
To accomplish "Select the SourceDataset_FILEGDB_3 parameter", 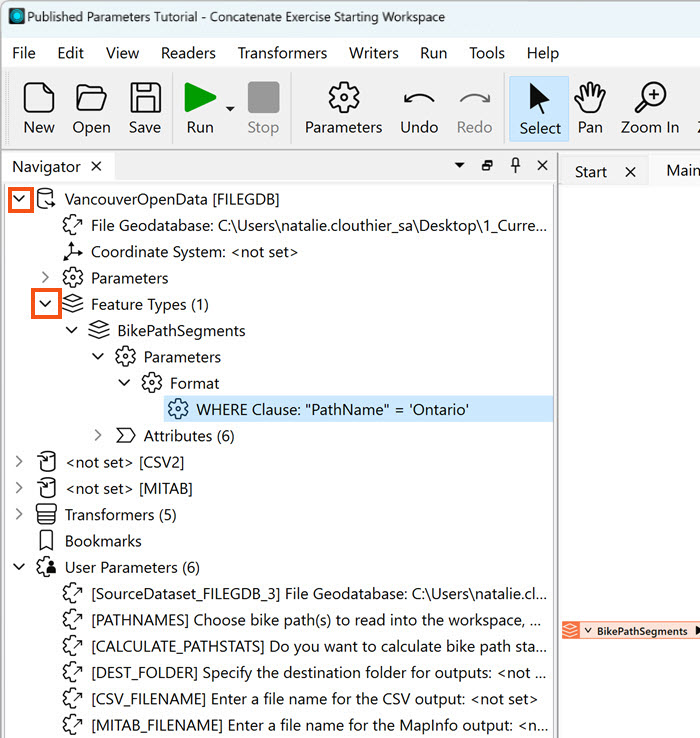I will tap(305, 594).
